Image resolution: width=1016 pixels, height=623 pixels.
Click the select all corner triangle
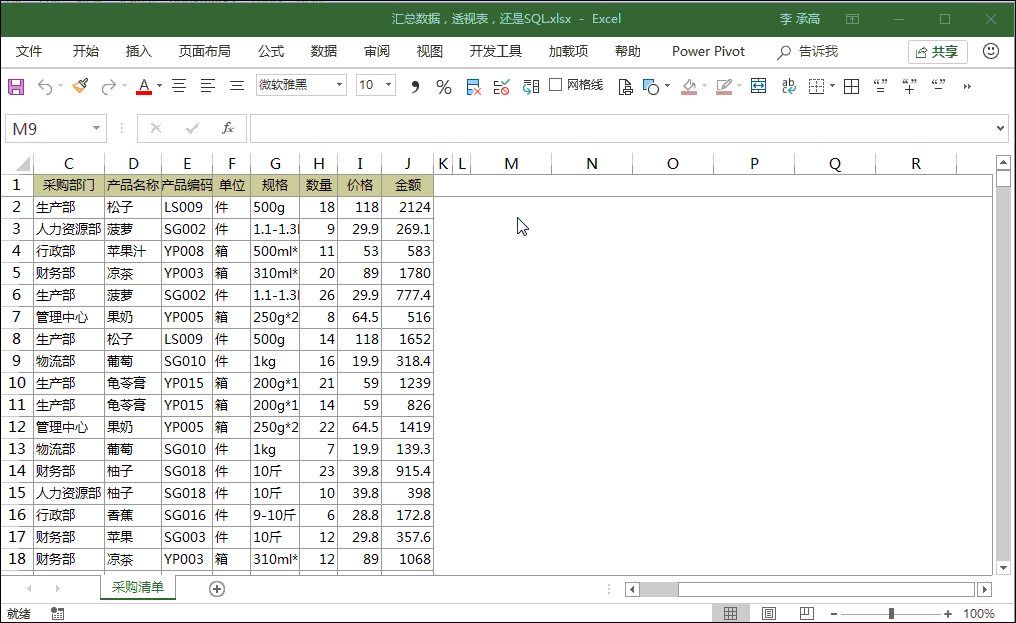coord(23,163)
